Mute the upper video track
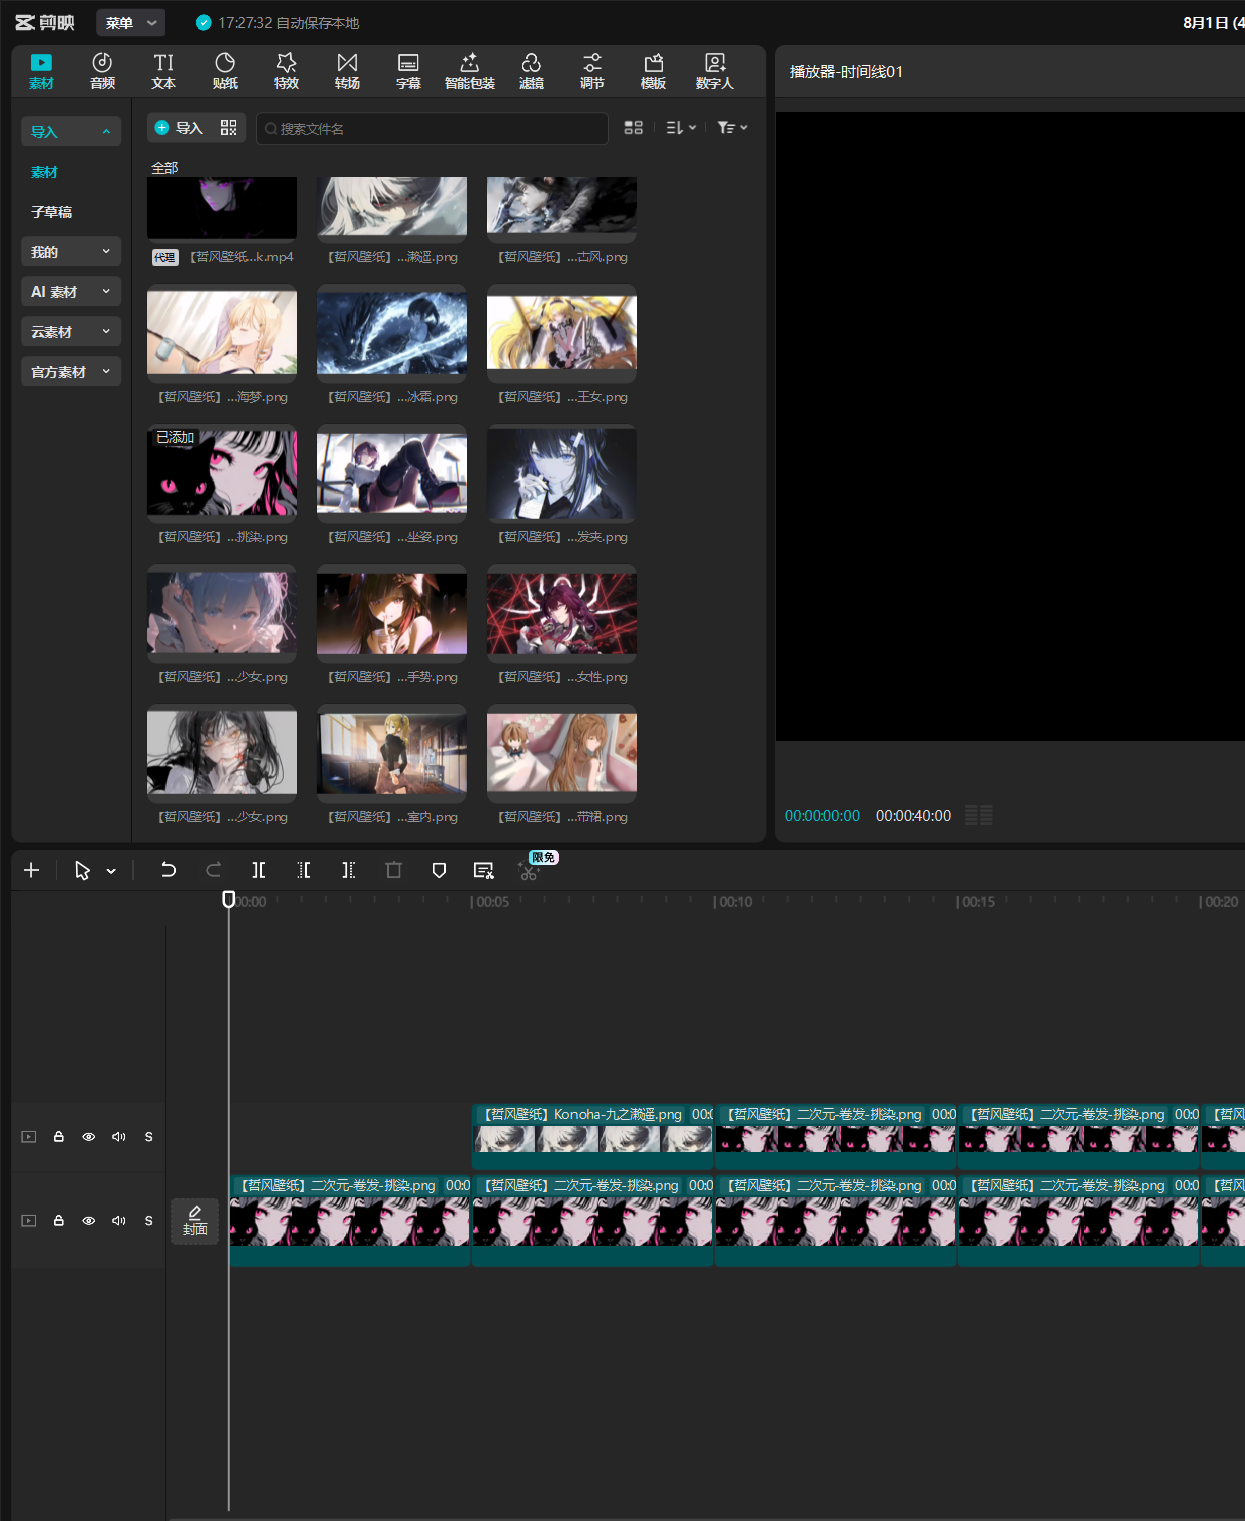 pyautogui.click(x=119, y=1137)
